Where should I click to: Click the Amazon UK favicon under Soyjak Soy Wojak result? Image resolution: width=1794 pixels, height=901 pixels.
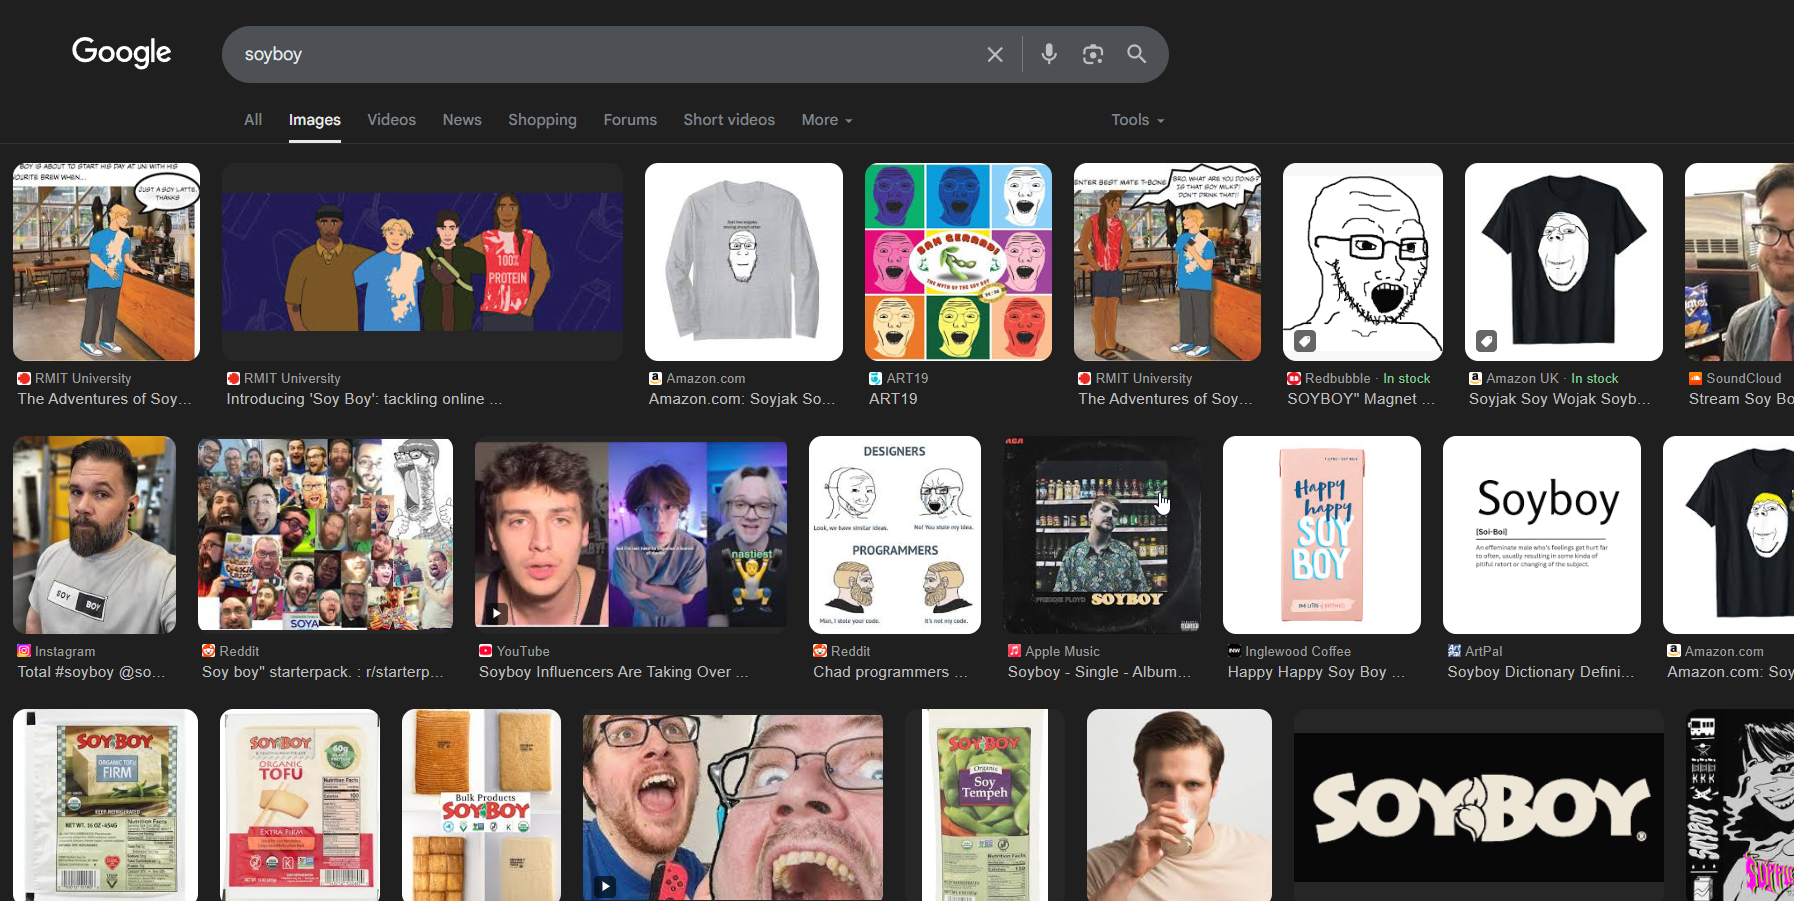pyautogui.click(x=1476, y=378)
